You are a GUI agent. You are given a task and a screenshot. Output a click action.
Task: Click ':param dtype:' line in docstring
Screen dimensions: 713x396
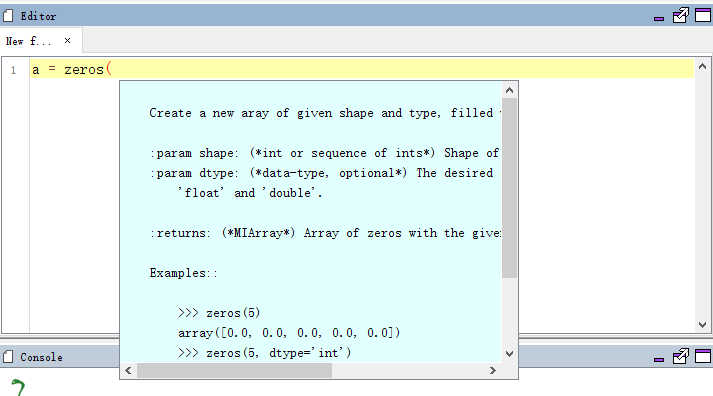[x=324, y=173]
